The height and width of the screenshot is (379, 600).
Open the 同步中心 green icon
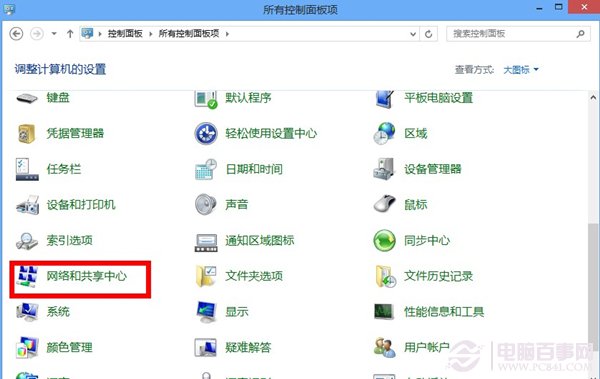click(385, 240)
